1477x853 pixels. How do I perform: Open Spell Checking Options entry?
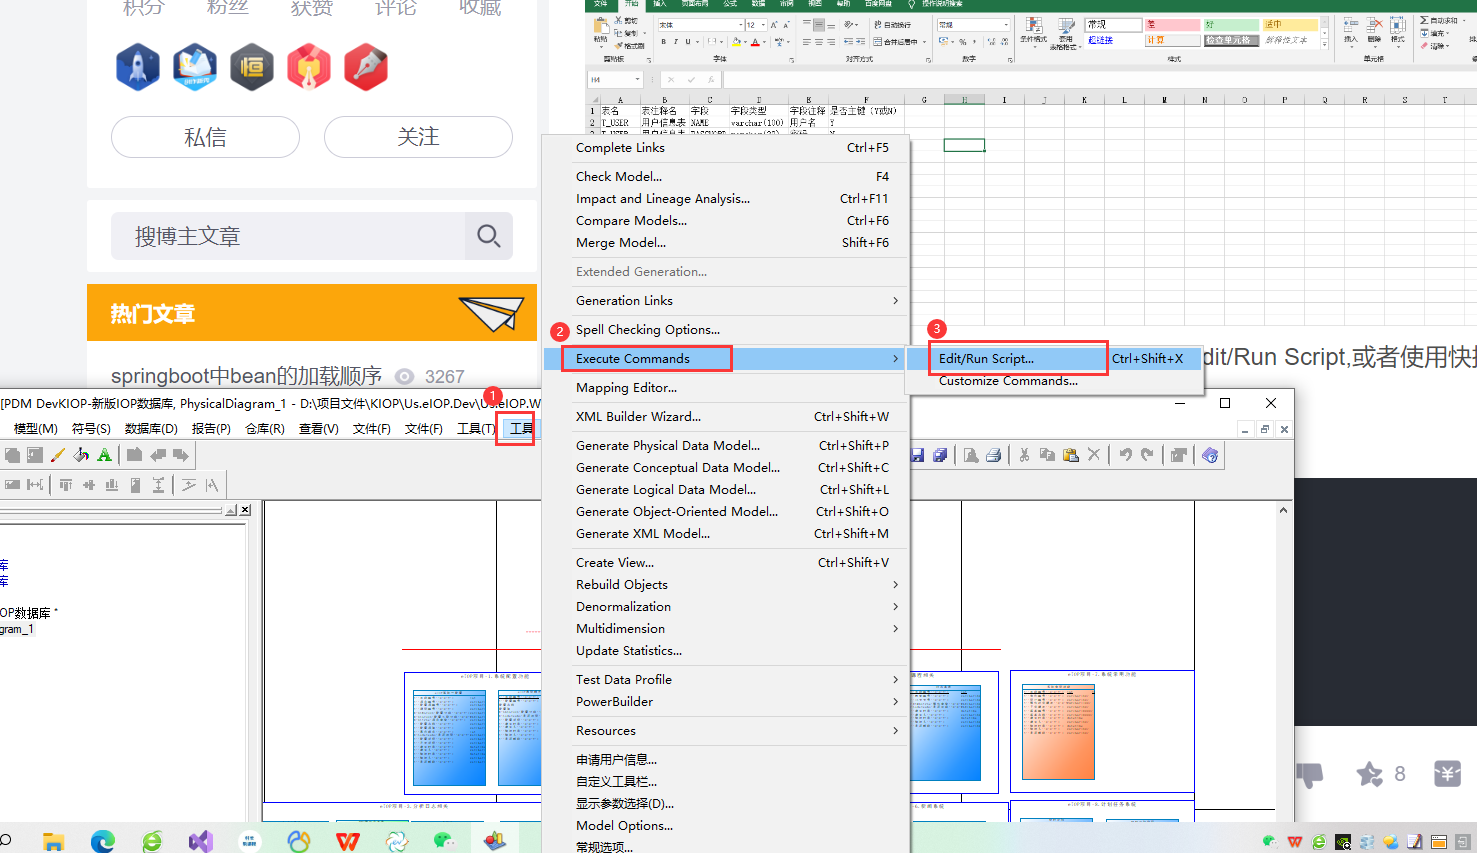(648, 329)
